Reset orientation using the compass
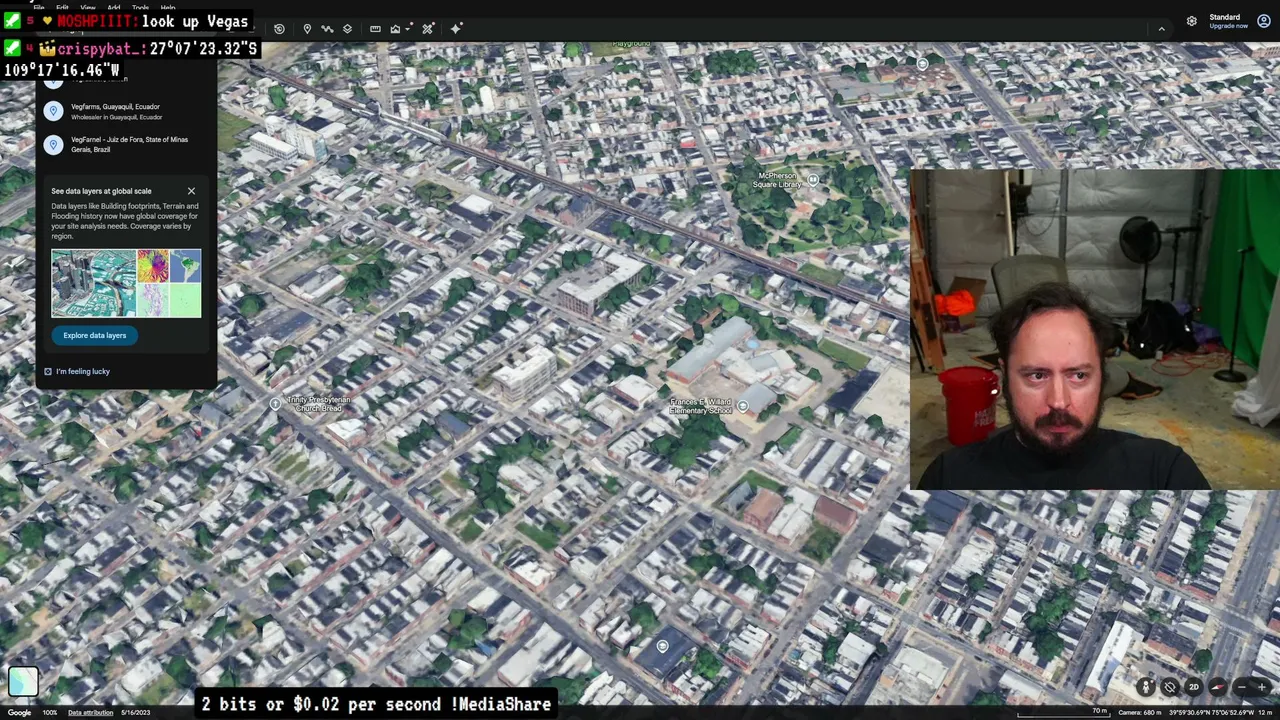Viewport: 1280px width, 720px height. coord(1217,687)
